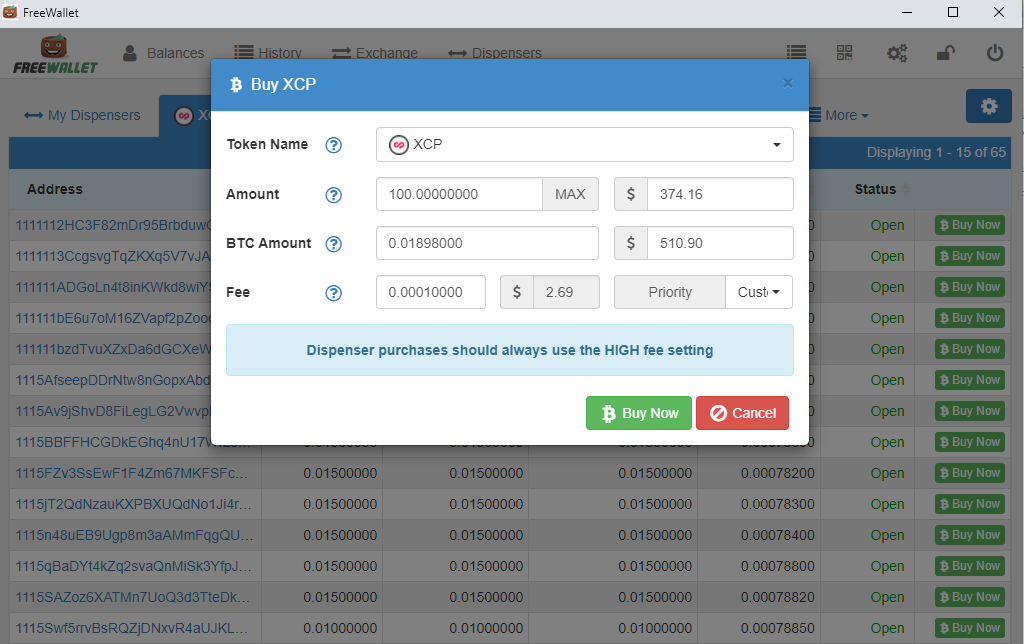The image size is (1024, 644).
Task: Buy Now from dispenser 1111112HC3F82mDr95Brbduw
Action: click(x=969, y=225)
